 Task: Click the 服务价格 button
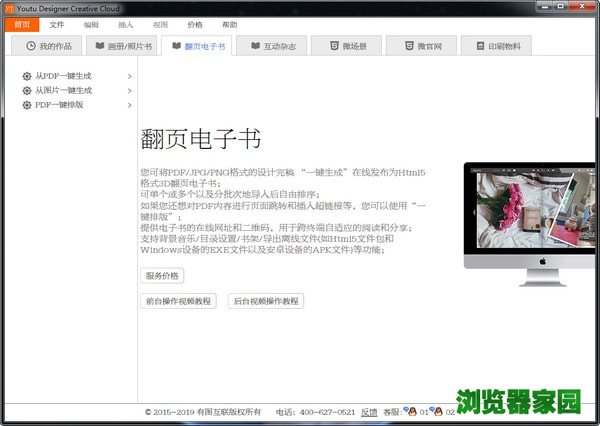pos(162,276)
